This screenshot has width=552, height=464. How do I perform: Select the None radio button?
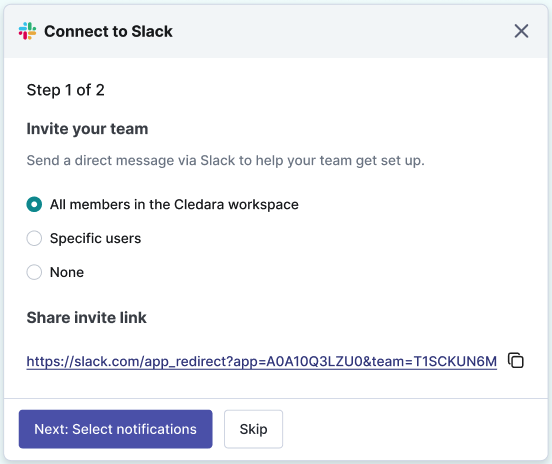(34, 272)
